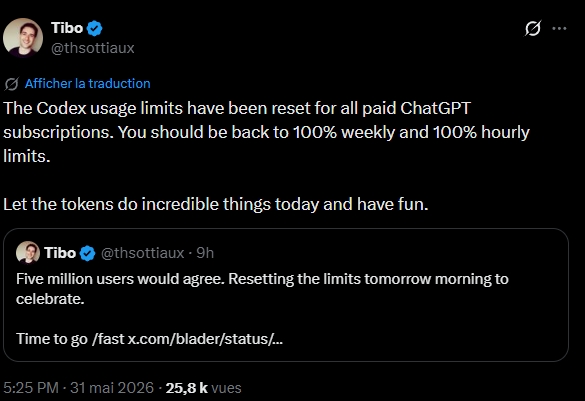585x401 pixels.
Task: Open Tibo's large profile avatar
Action: 23,37
